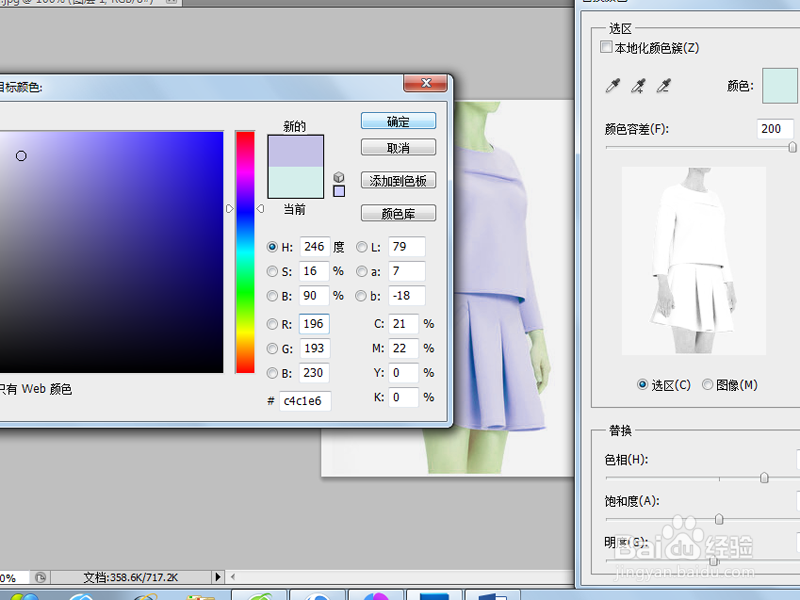The width and height of the screenshot is (800, 600).
Task: Click the 添加到色板 button
Action: tap(398, 180)
